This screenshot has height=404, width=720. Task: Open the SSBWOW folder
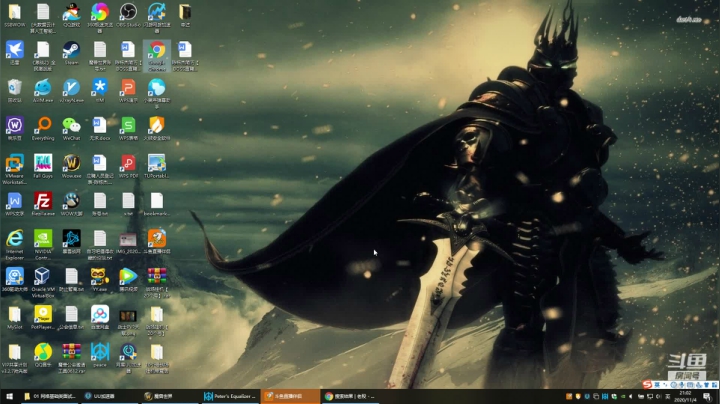coord(14,15)
